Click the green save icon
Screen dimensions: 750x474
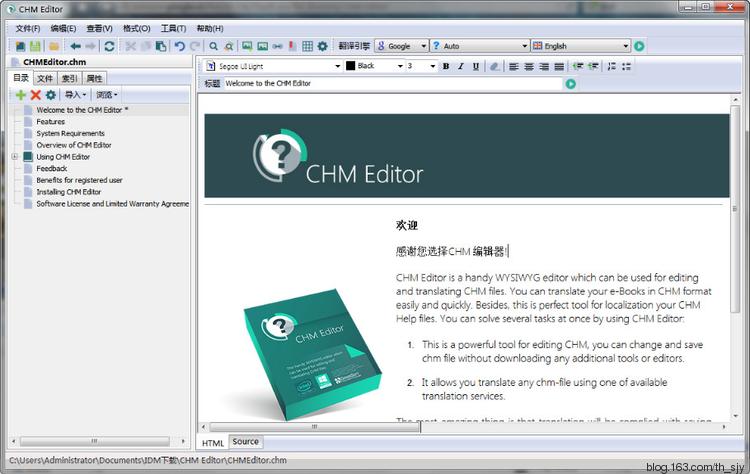[x=35, y=46]
